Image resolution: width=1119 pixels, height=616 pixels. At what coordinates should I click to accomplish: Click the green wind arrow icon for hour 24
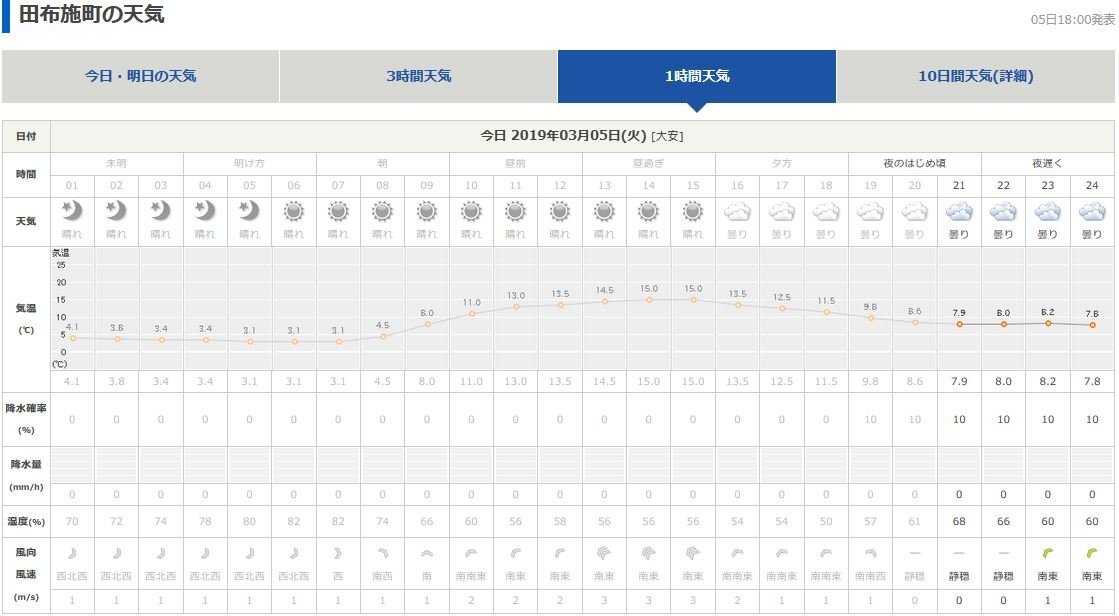pyautogui.click(x=1092, y=553)
